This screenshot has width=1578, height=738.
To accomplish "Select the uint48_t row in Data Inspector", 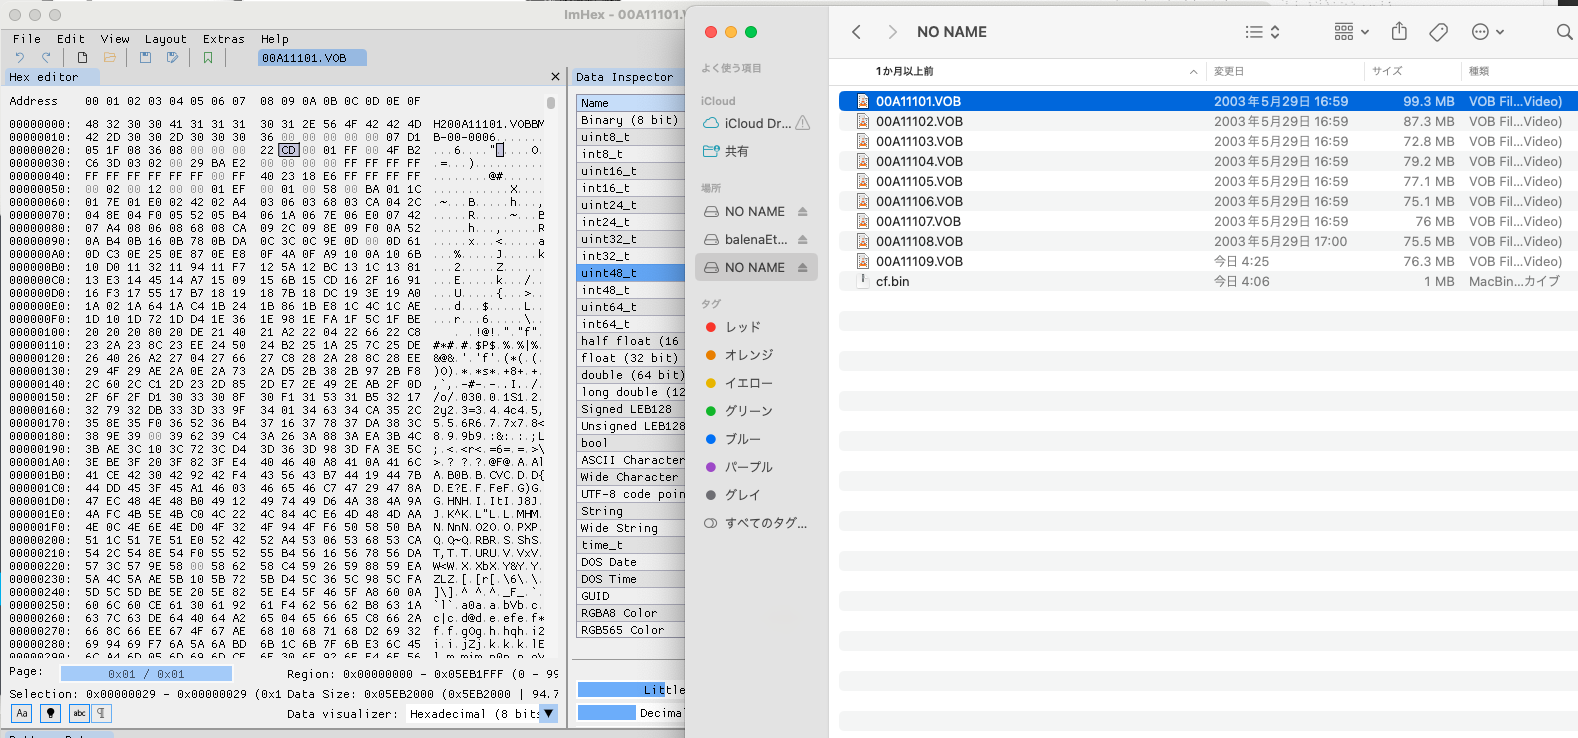I will 631,273.
